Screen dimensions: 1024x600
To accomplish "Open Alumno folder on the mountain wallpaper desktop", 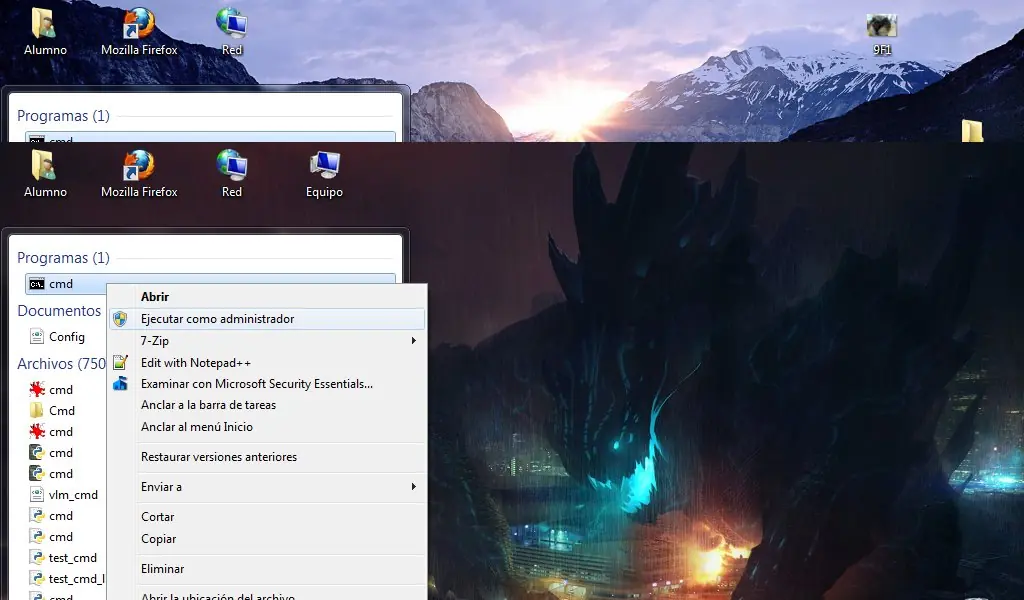I will pos(45,31).
